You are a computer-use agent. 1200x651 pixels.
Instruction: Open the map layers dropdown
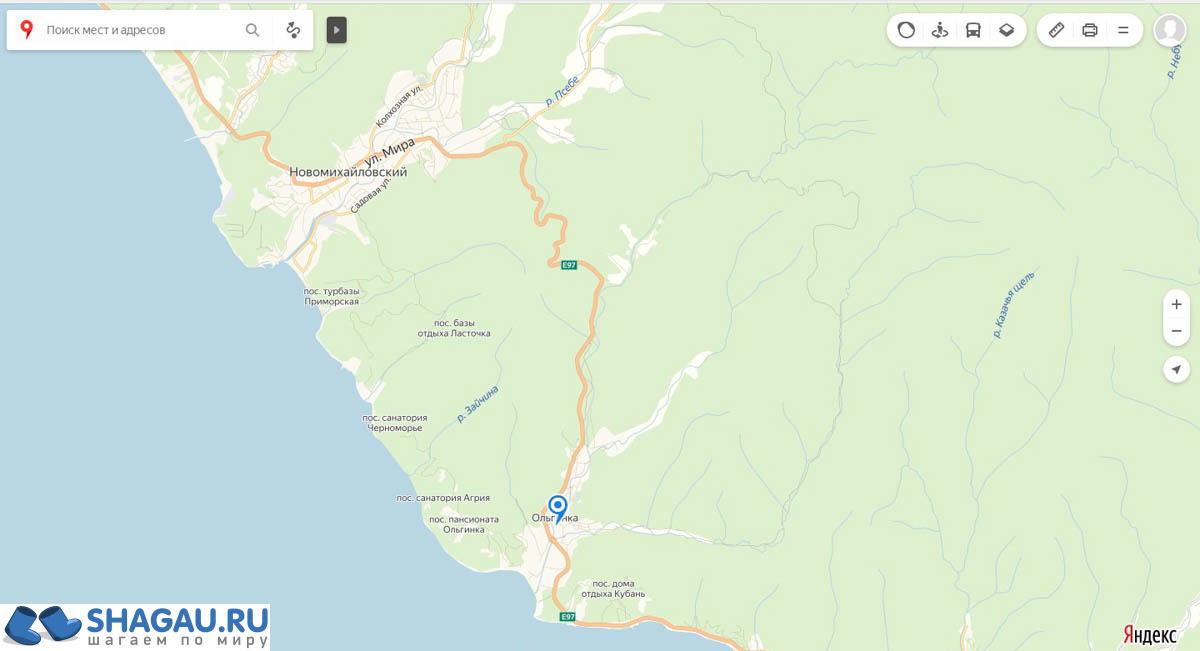(1007, 30)
